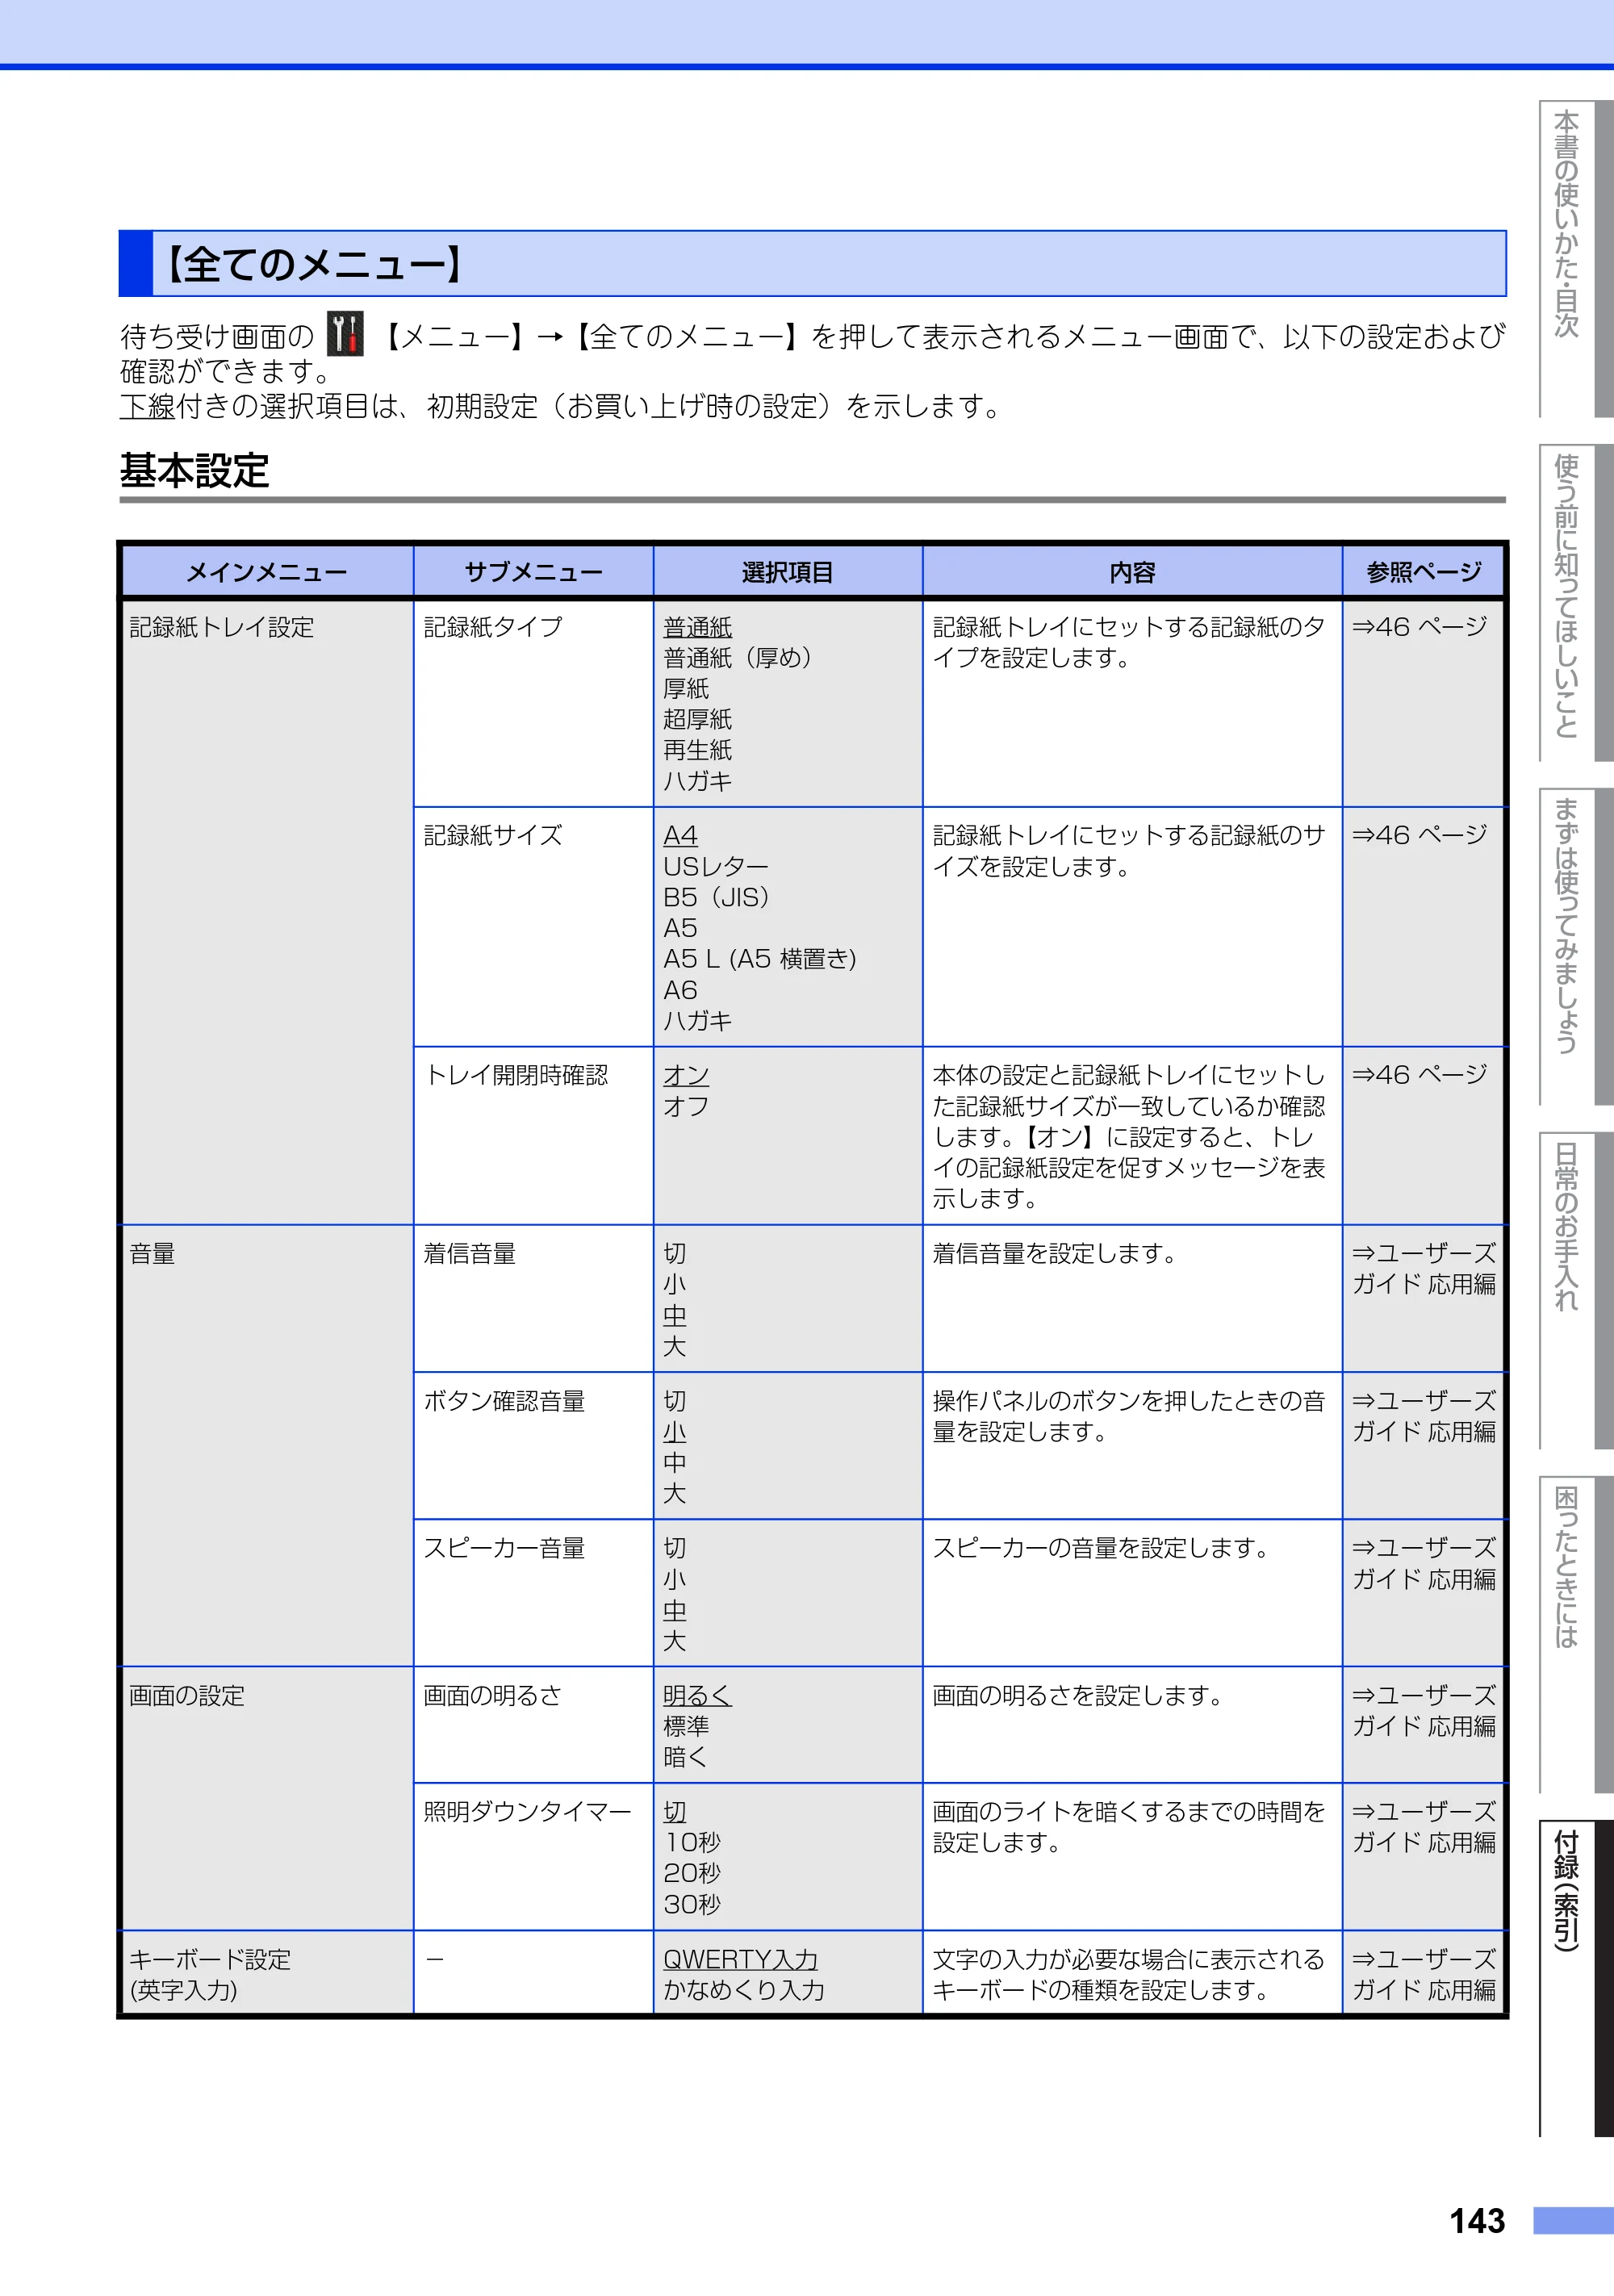Open the ユーザーズガイド 応用編 reference for 画面の明るさ

(x=1424, y=1710)
